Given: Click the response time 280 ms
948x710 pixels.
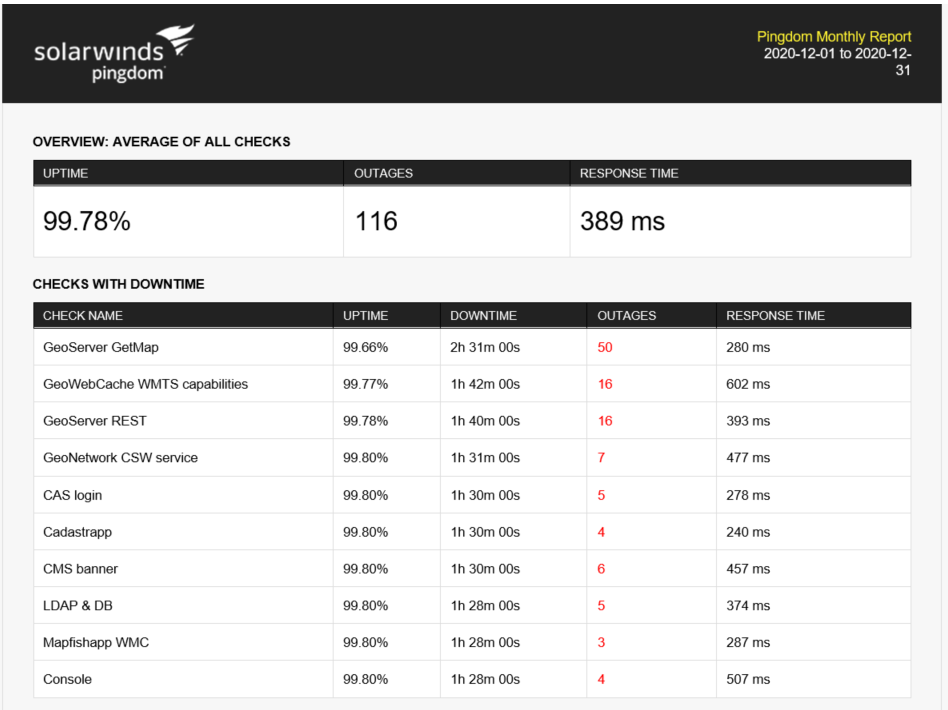Looking at the screenshot, I should (748, 348).
